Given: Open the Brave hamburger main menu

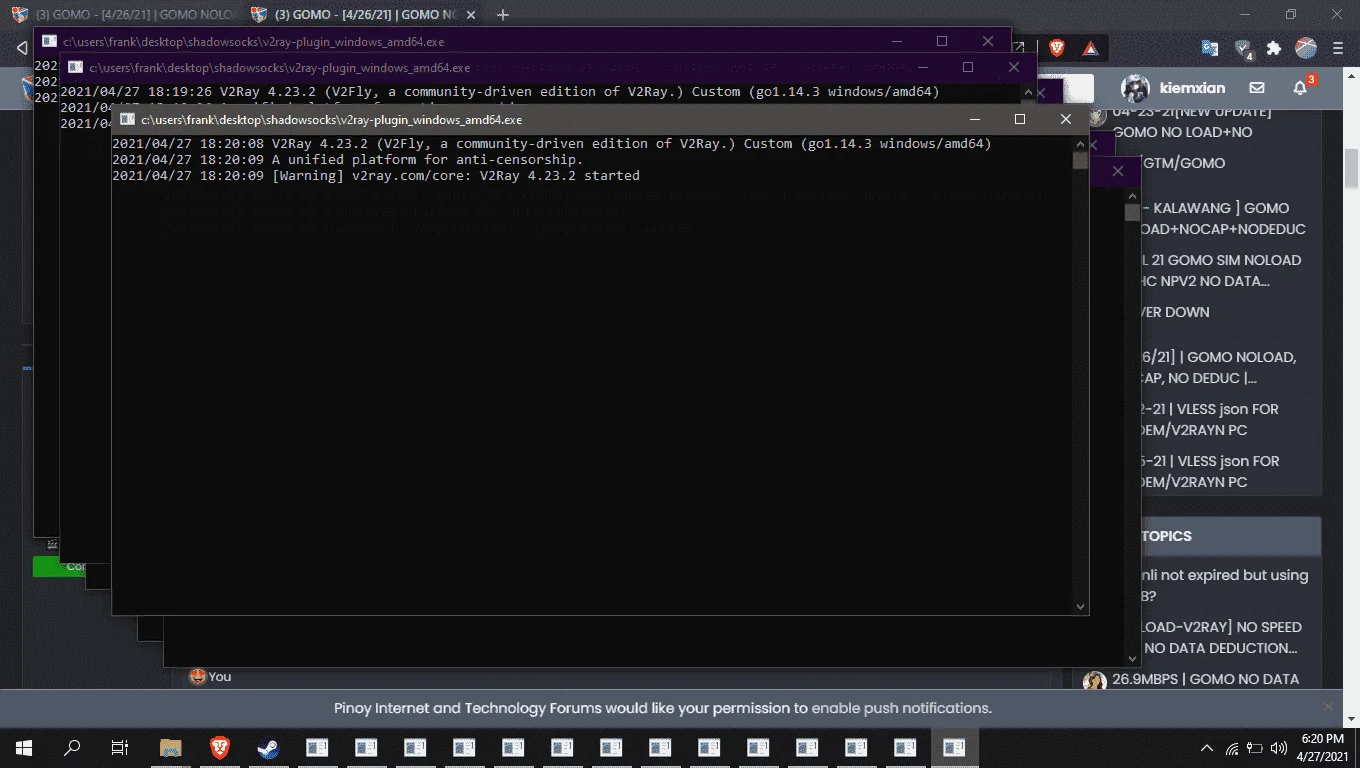Looking at the screenshot, I should (1338, 47).
